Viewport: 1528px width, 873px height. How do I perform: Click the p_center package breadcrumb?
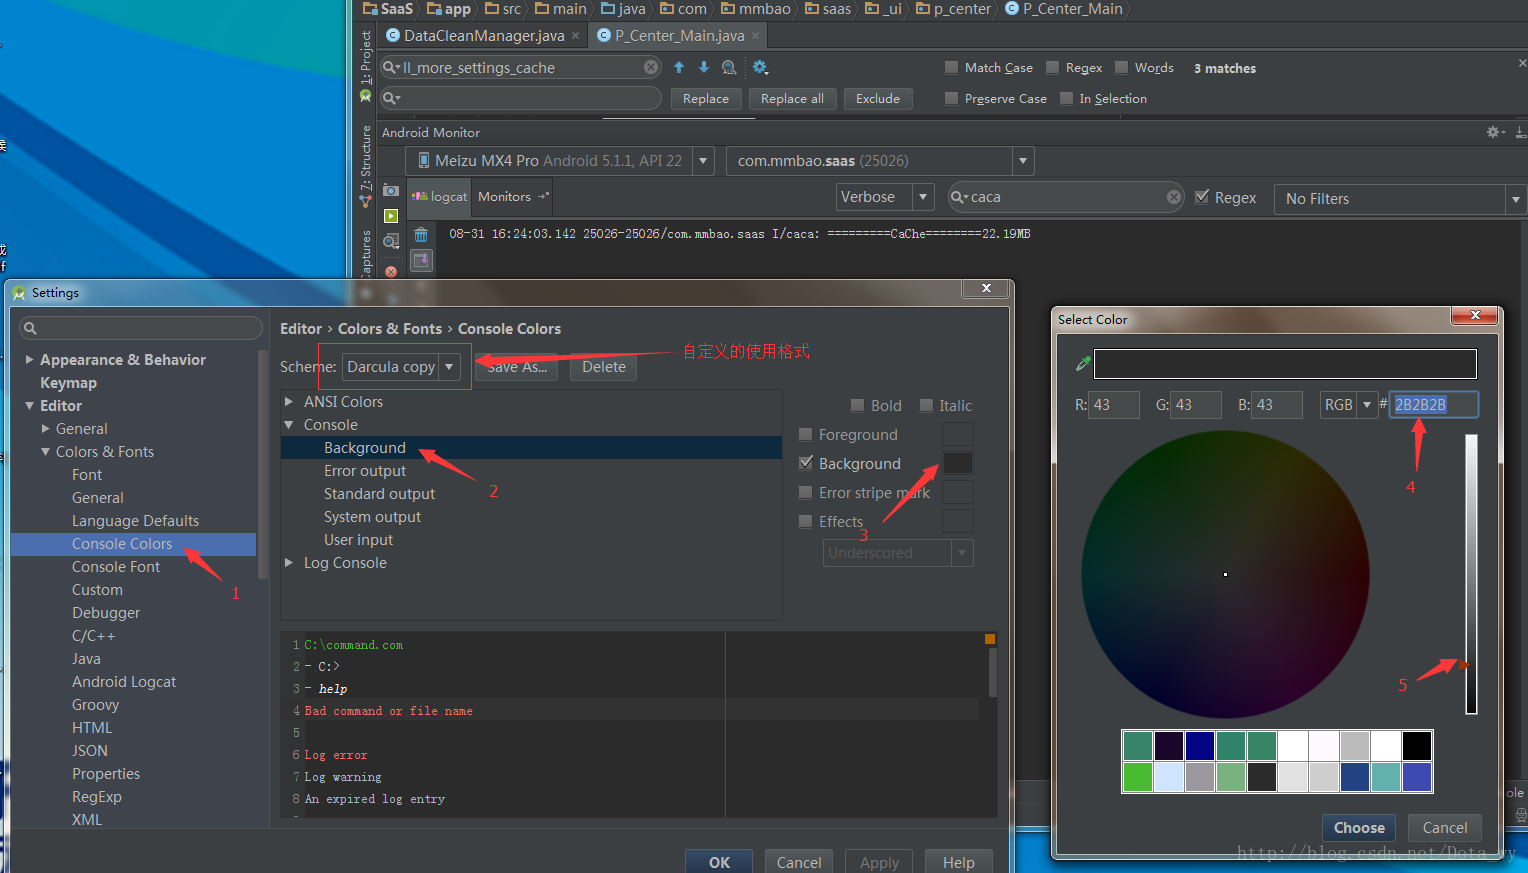click(954, 9)
